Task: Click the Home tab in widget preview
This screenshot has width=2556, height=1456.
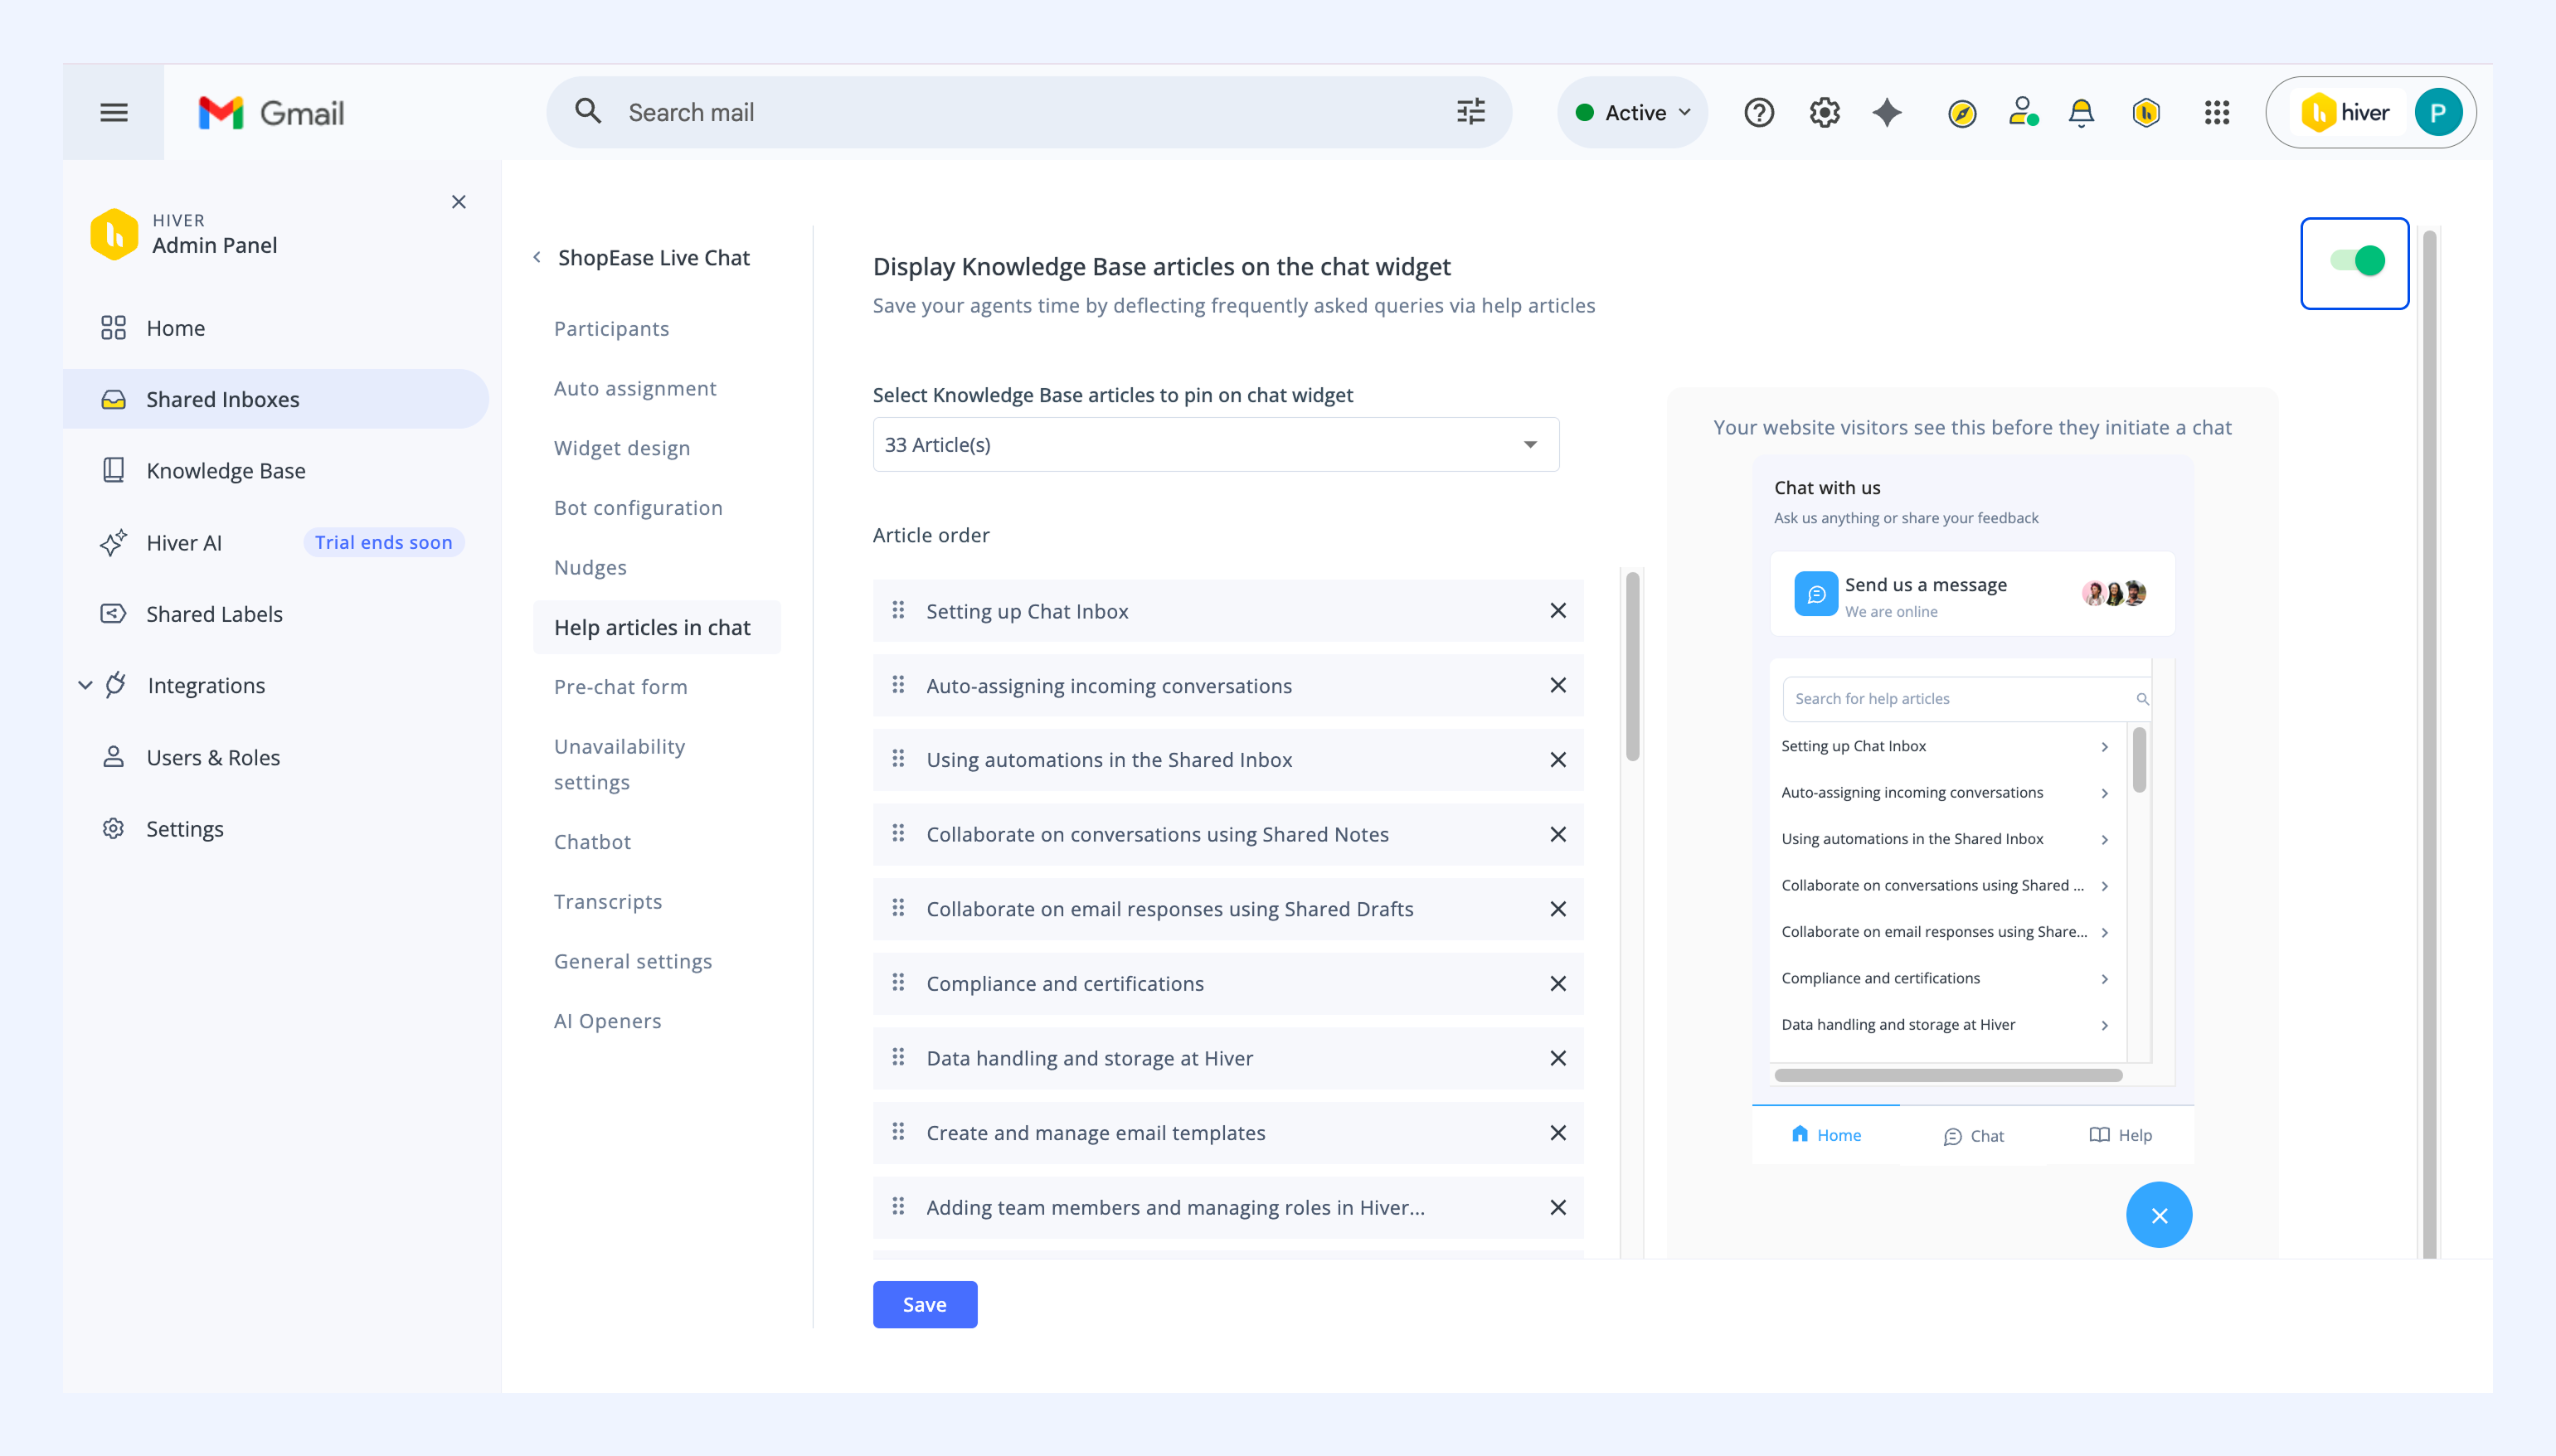Action: tap(1825, 1135)
